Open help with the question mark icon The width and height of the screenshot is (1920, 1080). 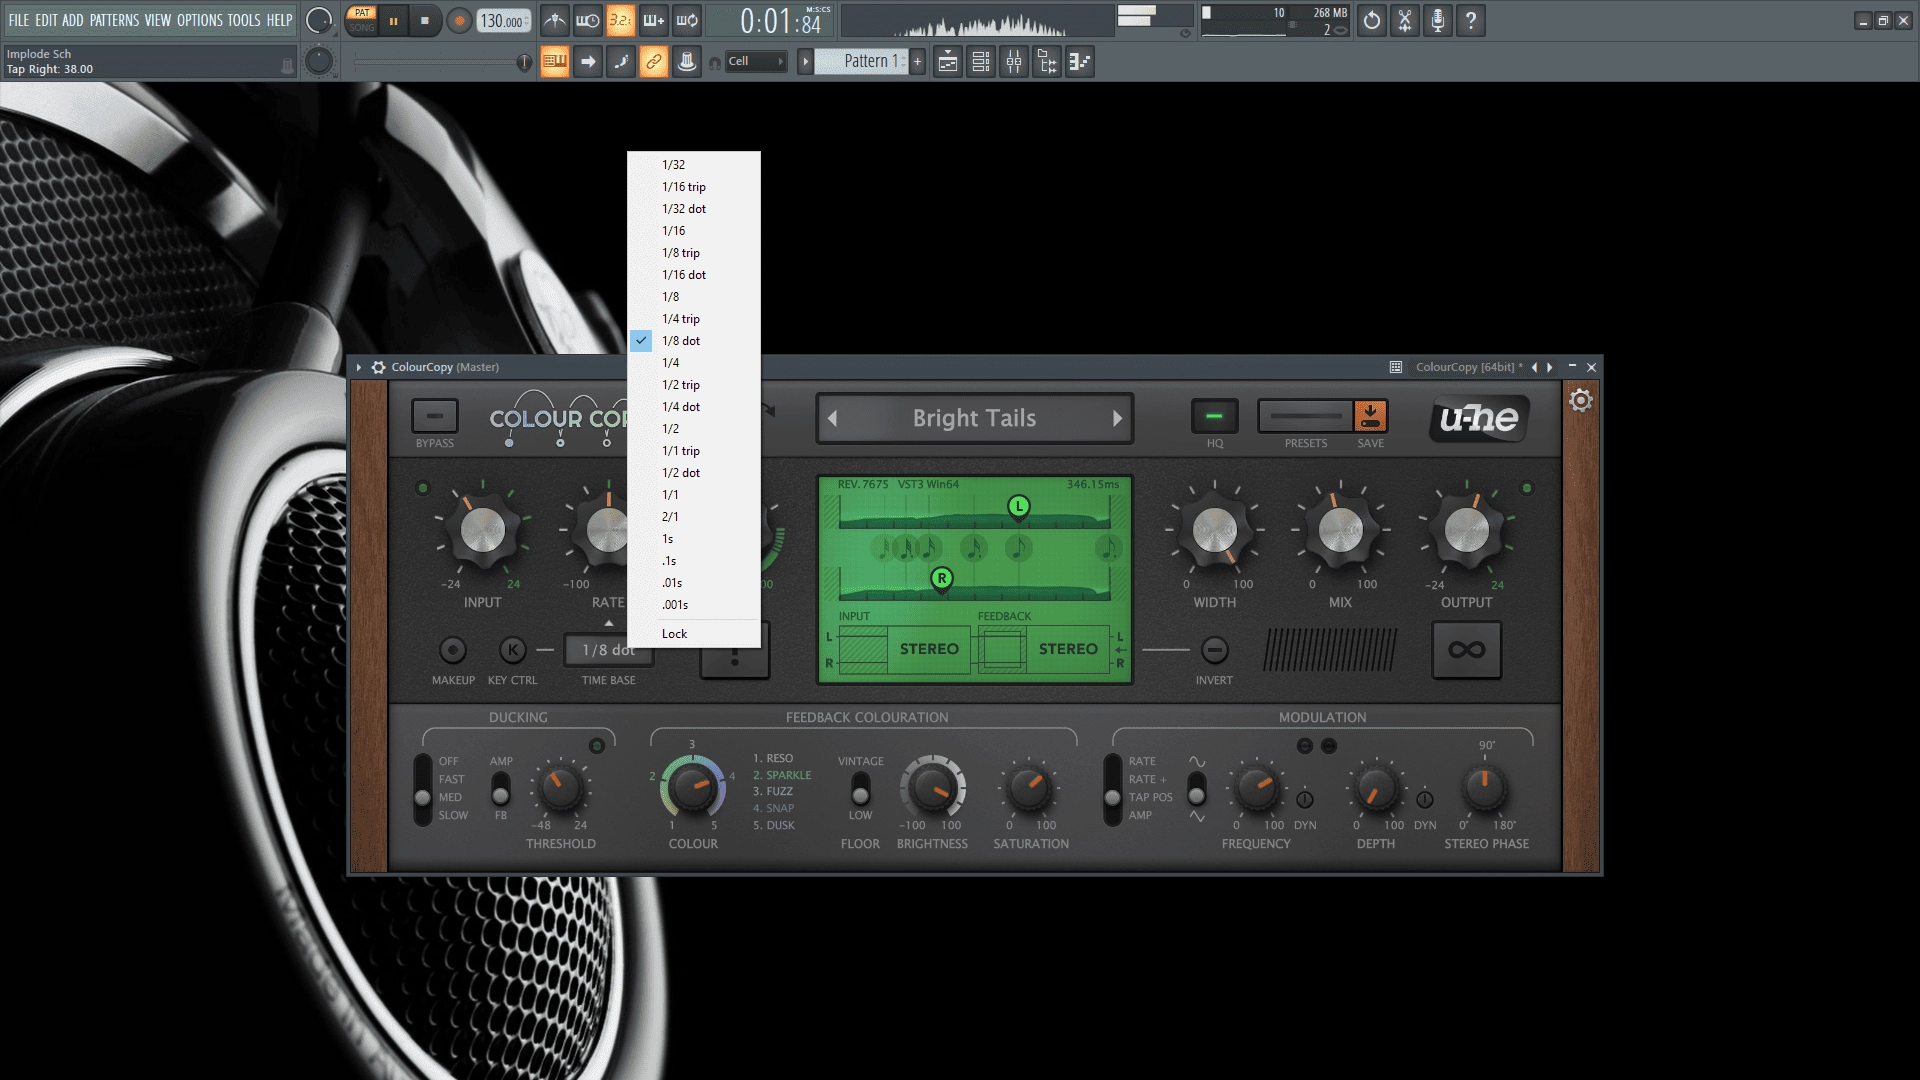point(1471,20)
